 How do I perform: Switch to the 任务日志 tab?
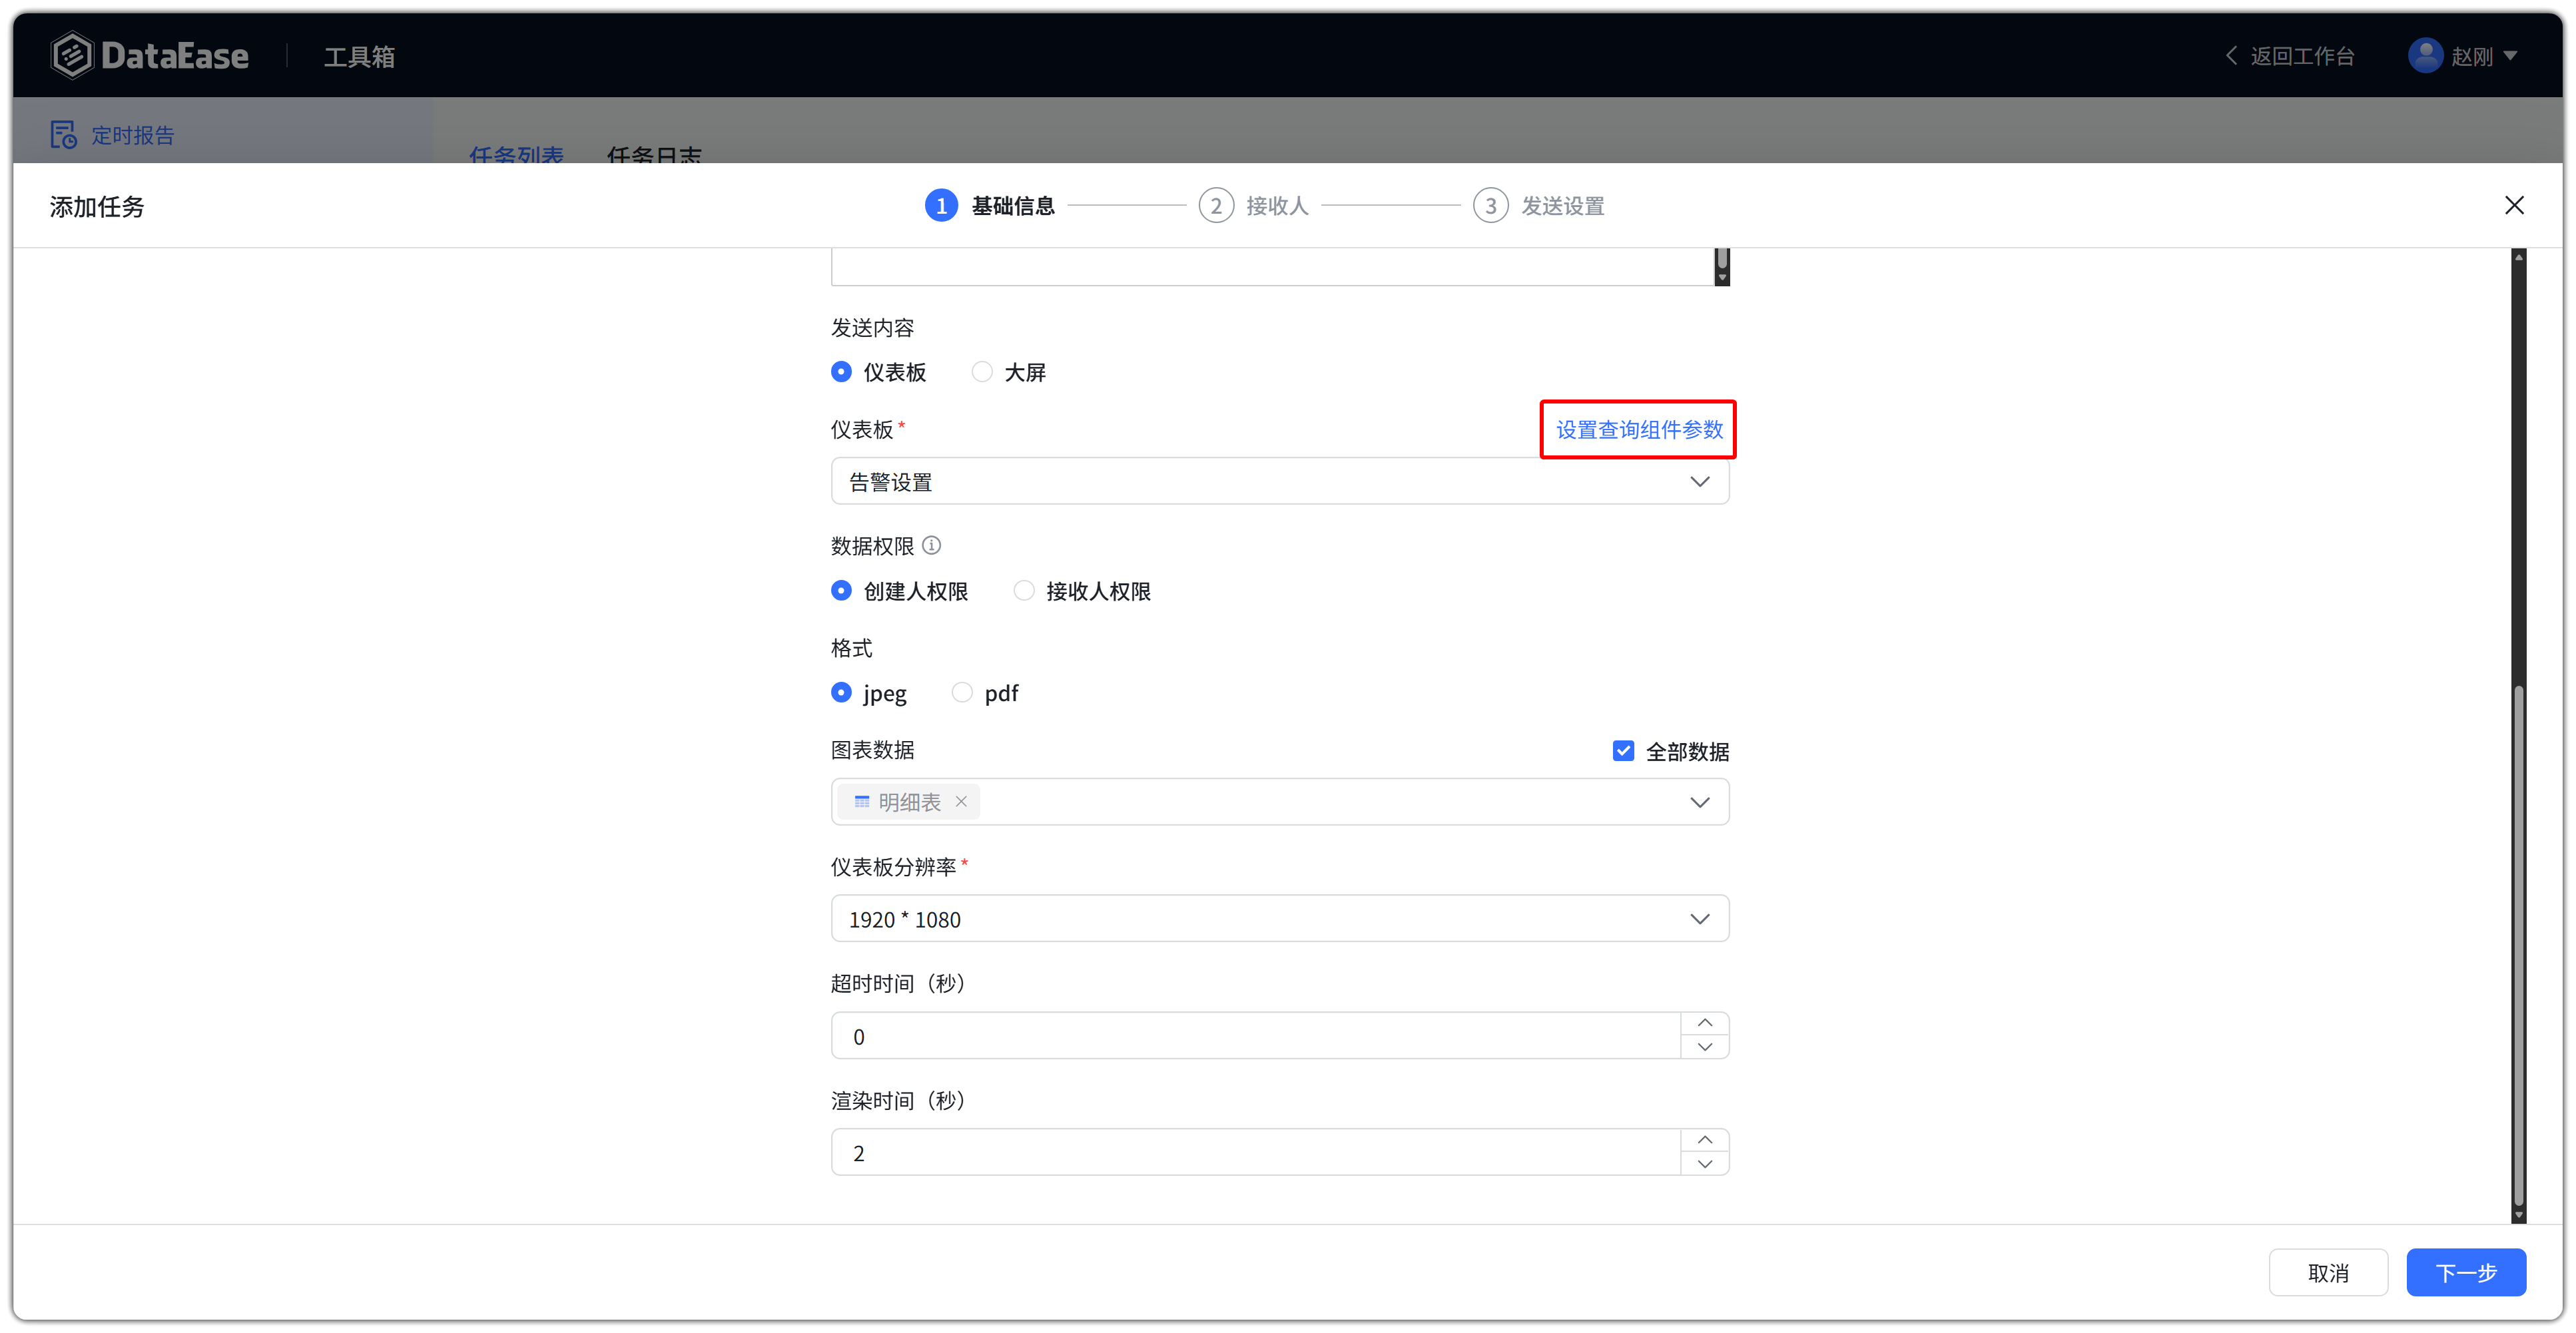(654, 154)
